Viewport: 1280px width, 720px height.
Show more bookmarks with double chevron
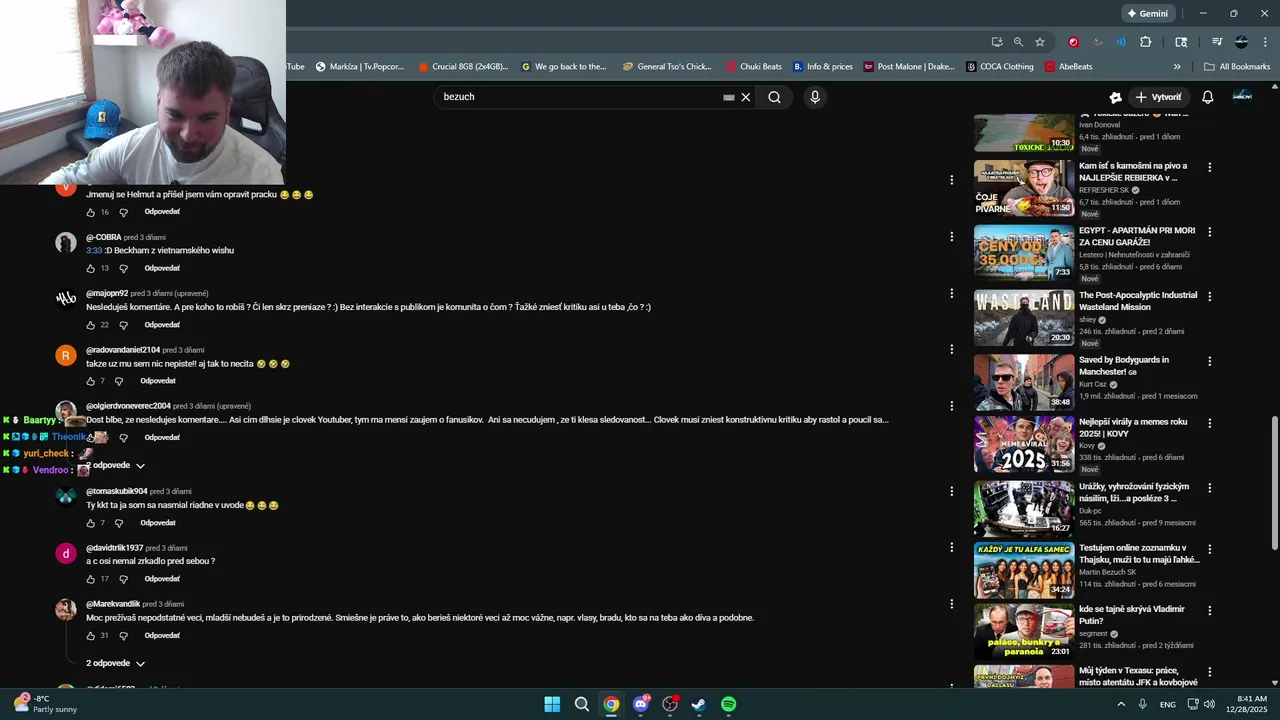(x=1177, y=67)
